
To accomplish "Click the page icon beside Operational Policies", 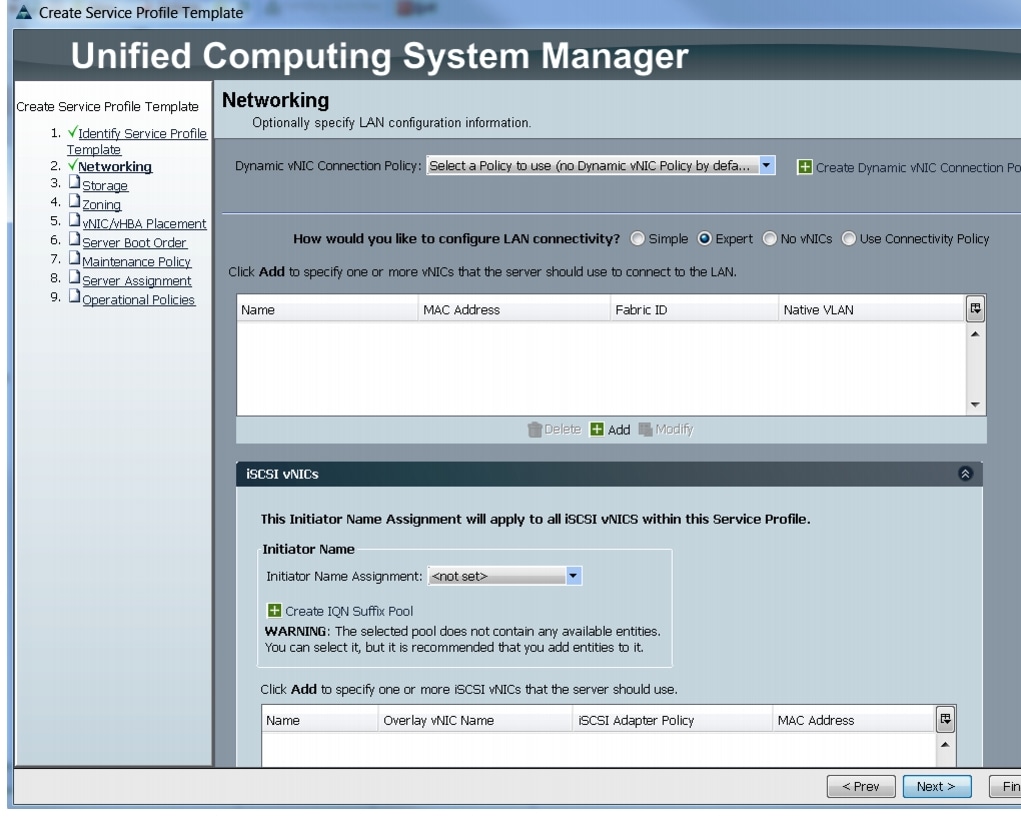I will 74,296.
